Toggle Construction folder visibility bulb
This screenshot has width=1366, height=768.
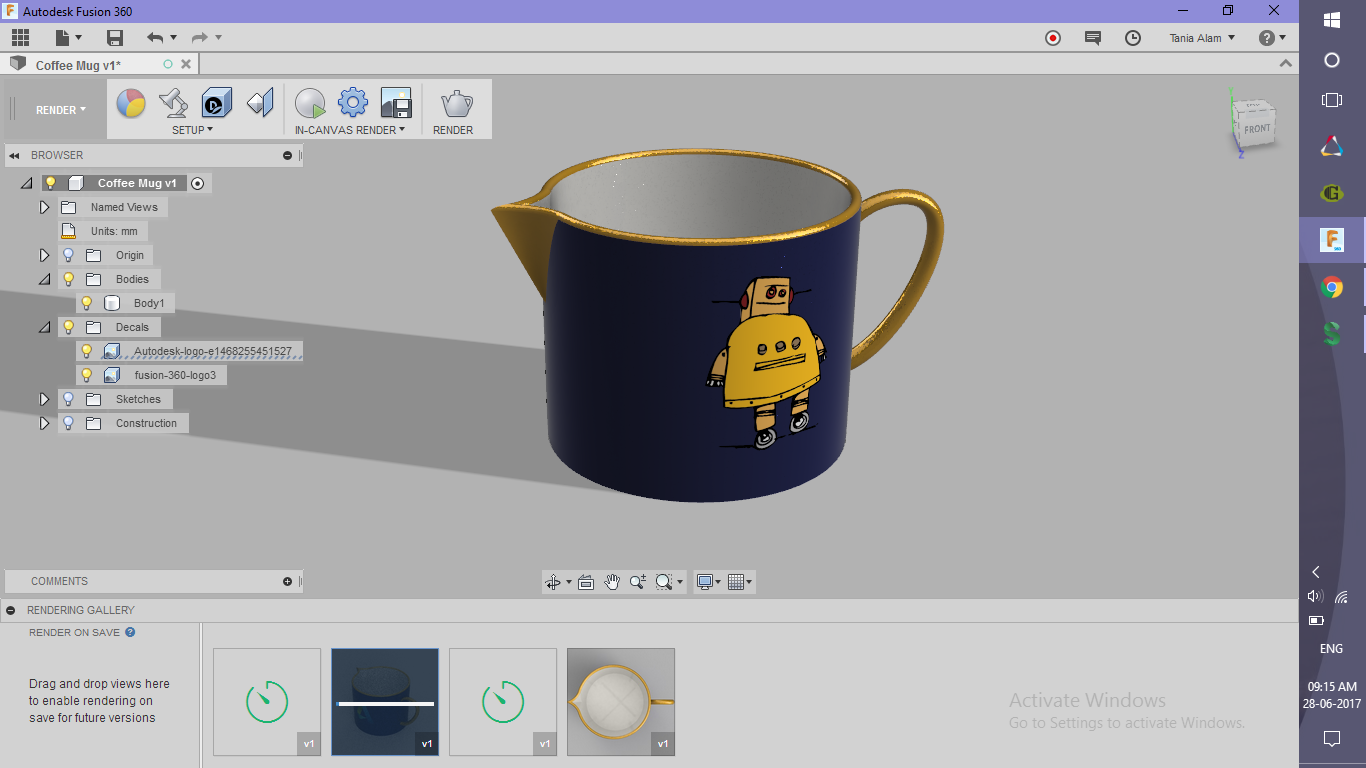coord(69,423)
